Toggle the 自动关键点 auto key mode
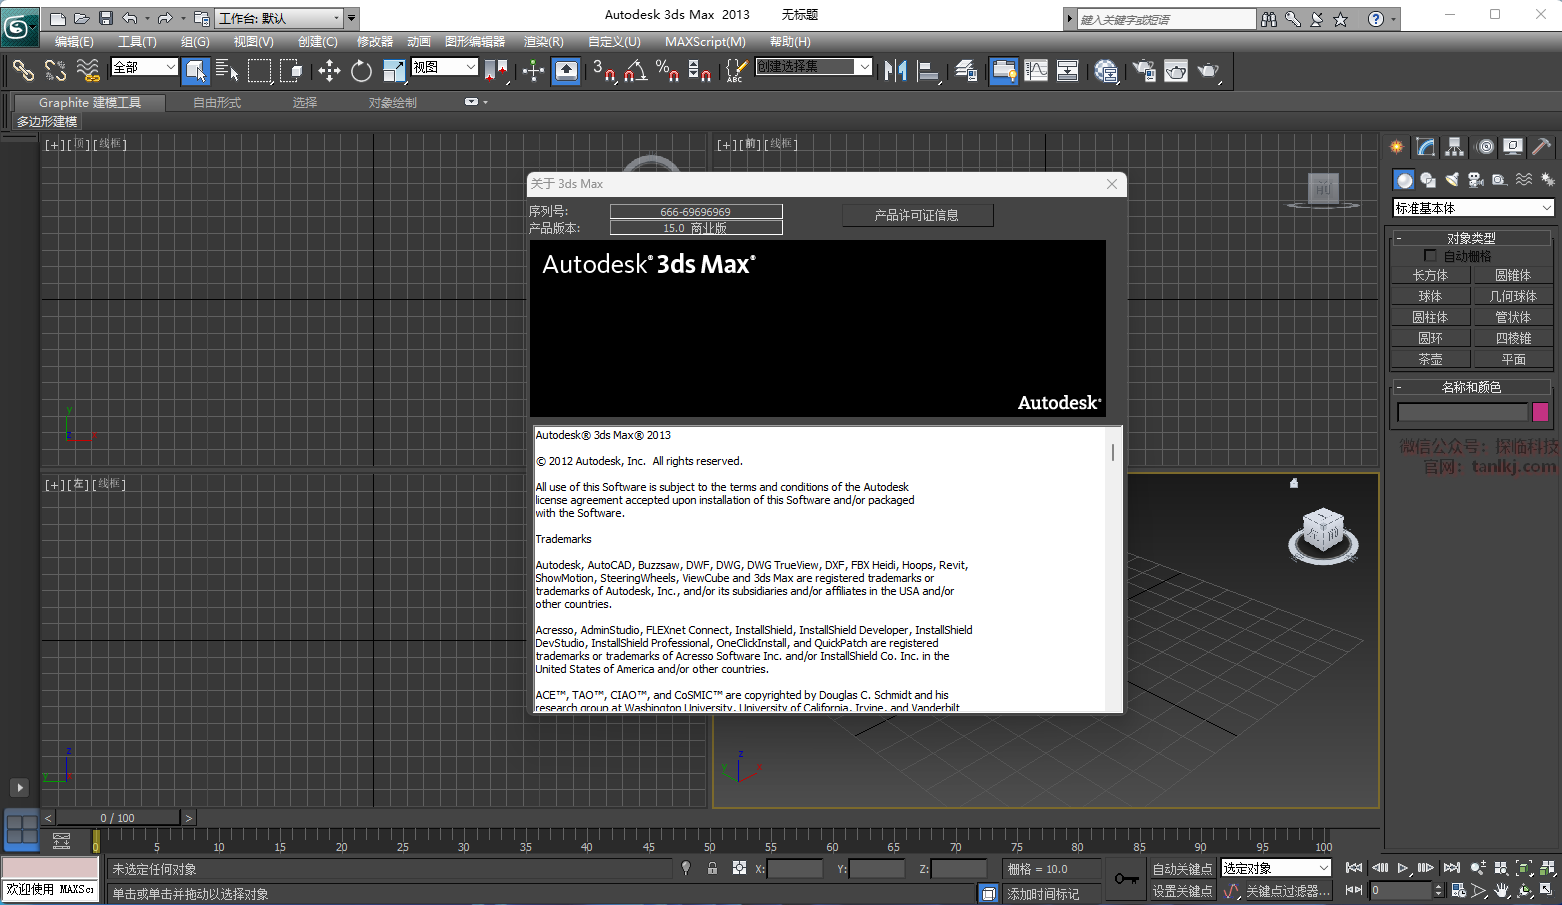This screenshot has width=1562, height=905. point(1182,869)
